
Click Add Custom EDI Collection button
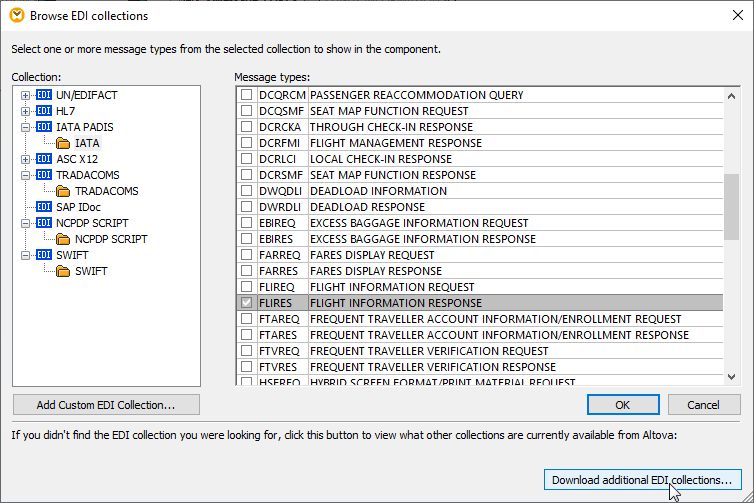tap(106, 405)
